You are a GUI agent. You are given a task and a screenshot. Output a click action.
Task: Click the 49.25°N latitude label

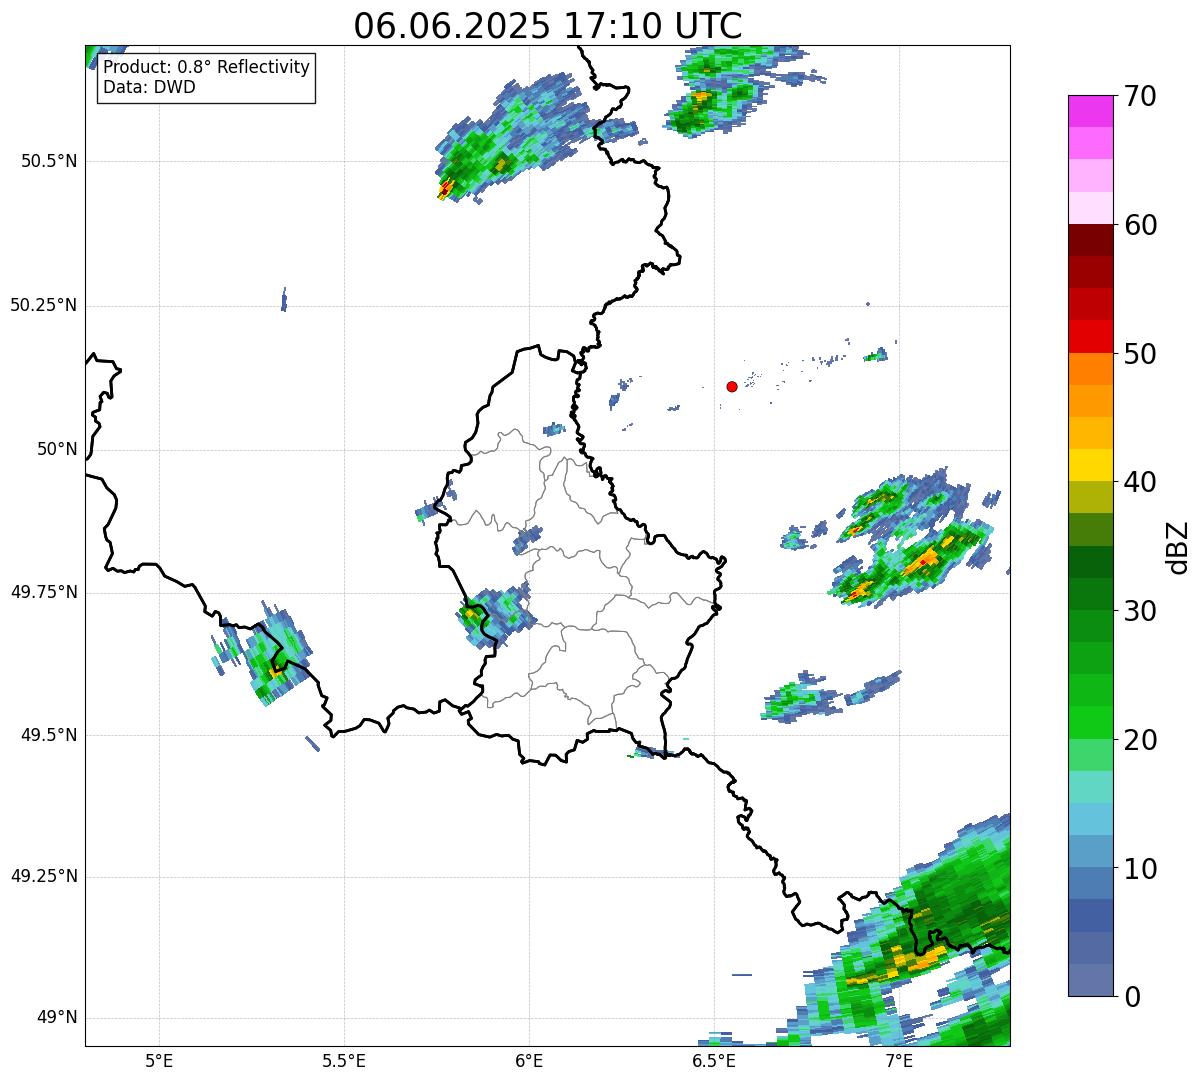(x=43, y=876)
